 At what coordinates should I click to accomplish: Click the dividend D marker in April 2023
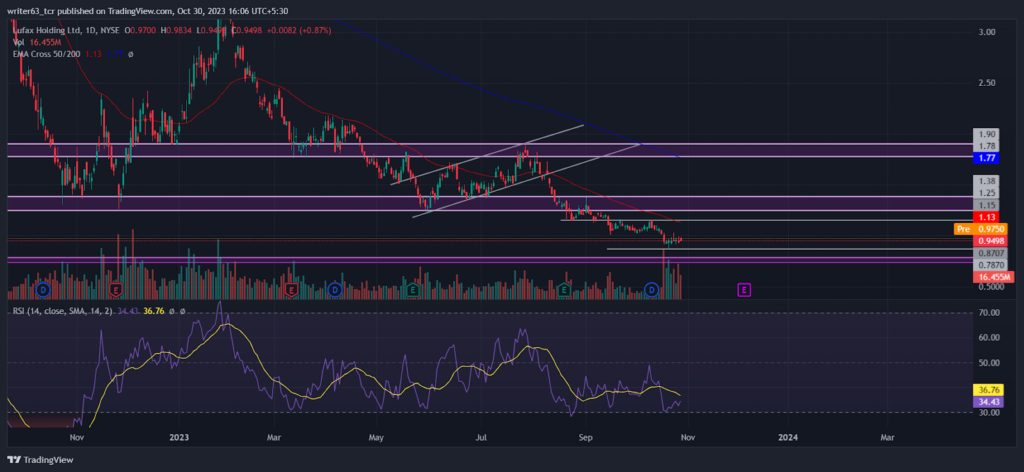pyautogui.click(x=335, y=289)
